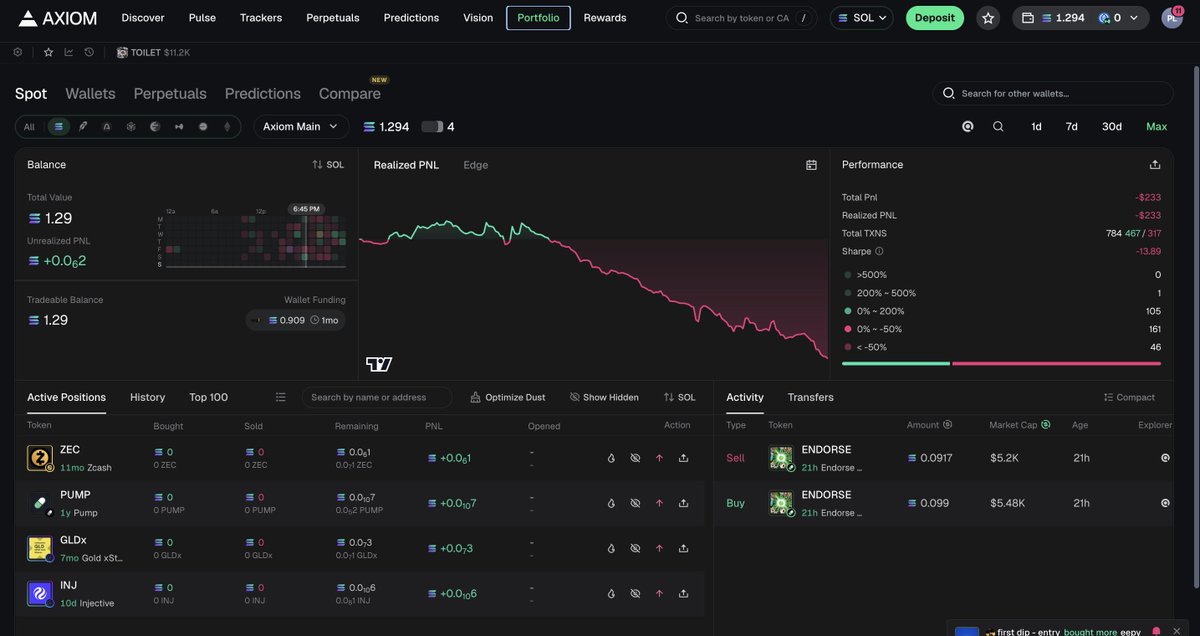Image resolution: width=1200 pixels, height=636 pixels.
Task: Hide the GLDx position with eye-slash icon
Action: [x=635, y=548]
